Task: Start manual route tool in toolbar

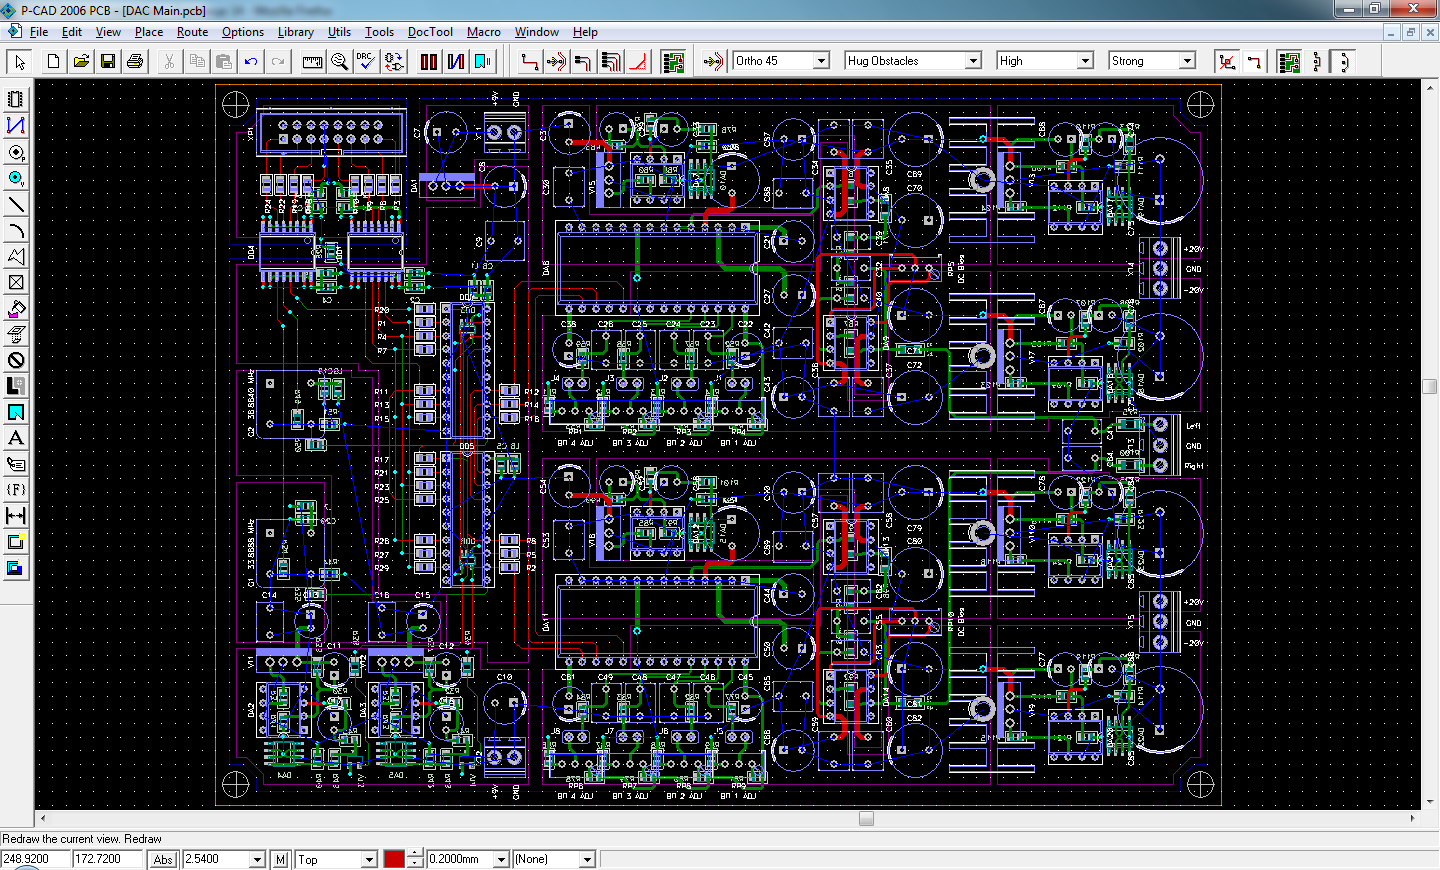Action: coord(530,62)
